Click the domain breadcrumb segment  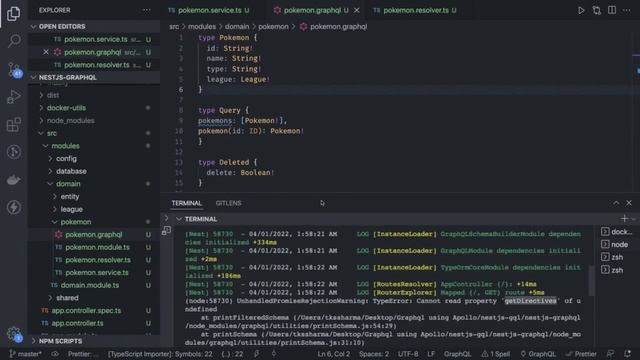237,27
